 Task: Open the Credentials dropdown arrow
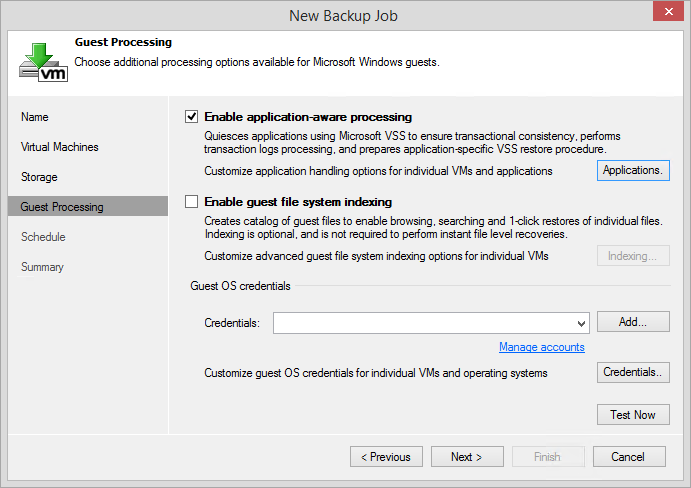pyautogui.click(x=581, y=324)
